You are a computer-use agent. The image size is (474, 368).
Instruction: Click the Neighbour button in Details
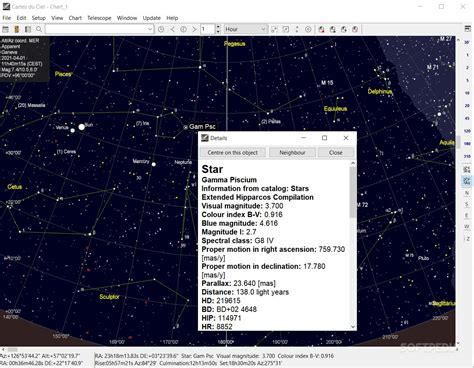click(x=292, y=153)
